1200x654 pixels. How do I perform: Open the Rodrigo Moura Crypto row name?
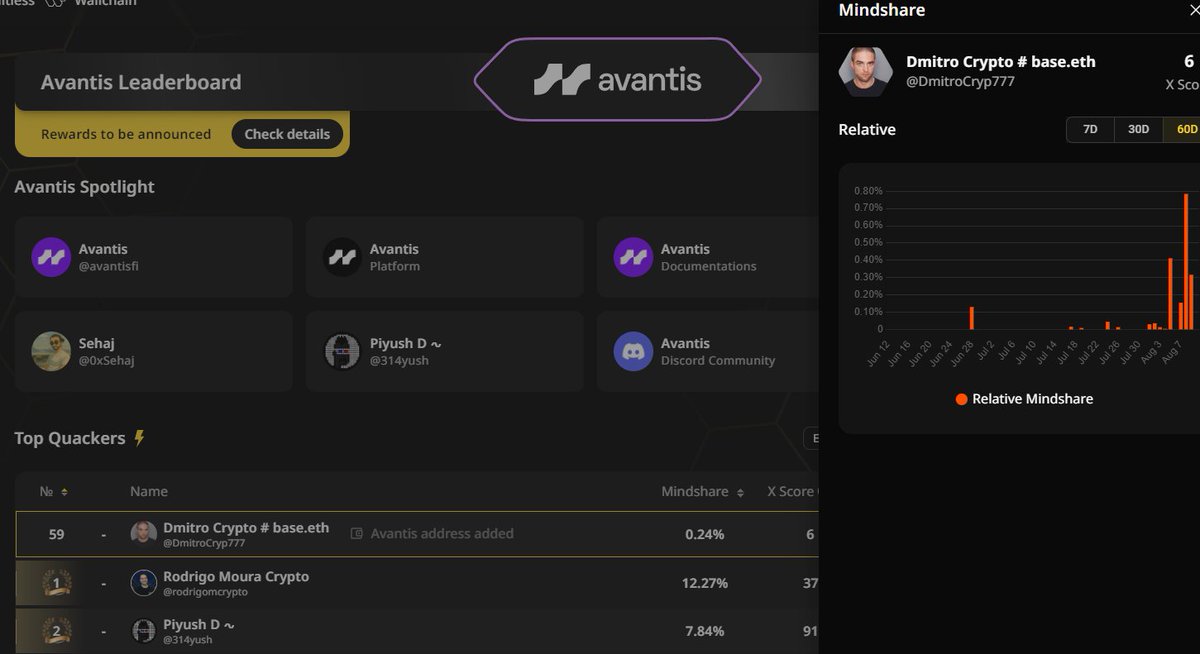pos(236,576)
